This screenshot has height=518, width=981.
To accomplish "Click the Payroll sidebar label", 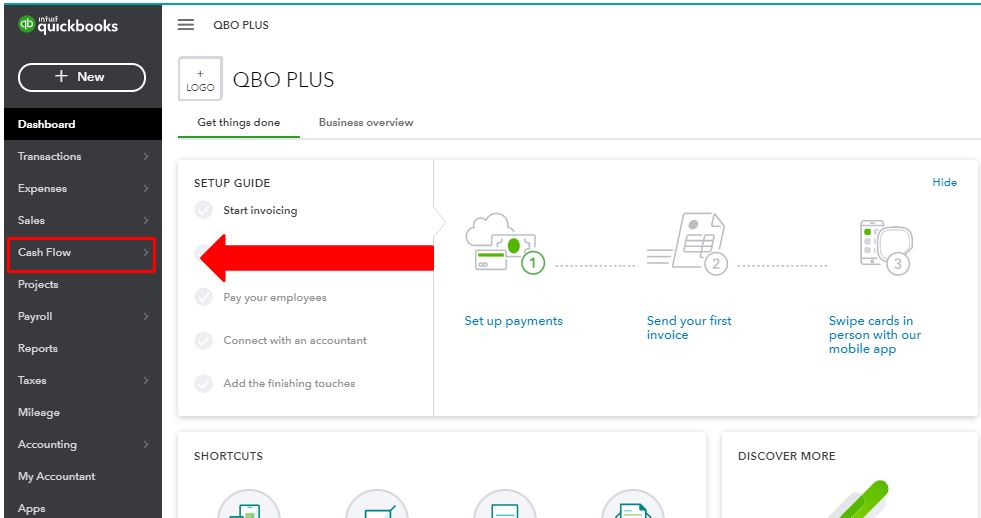I will click(35, 317).
